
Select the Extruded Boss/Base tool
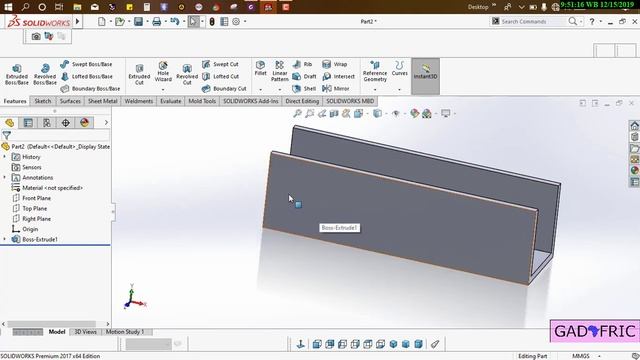point(17,74)
